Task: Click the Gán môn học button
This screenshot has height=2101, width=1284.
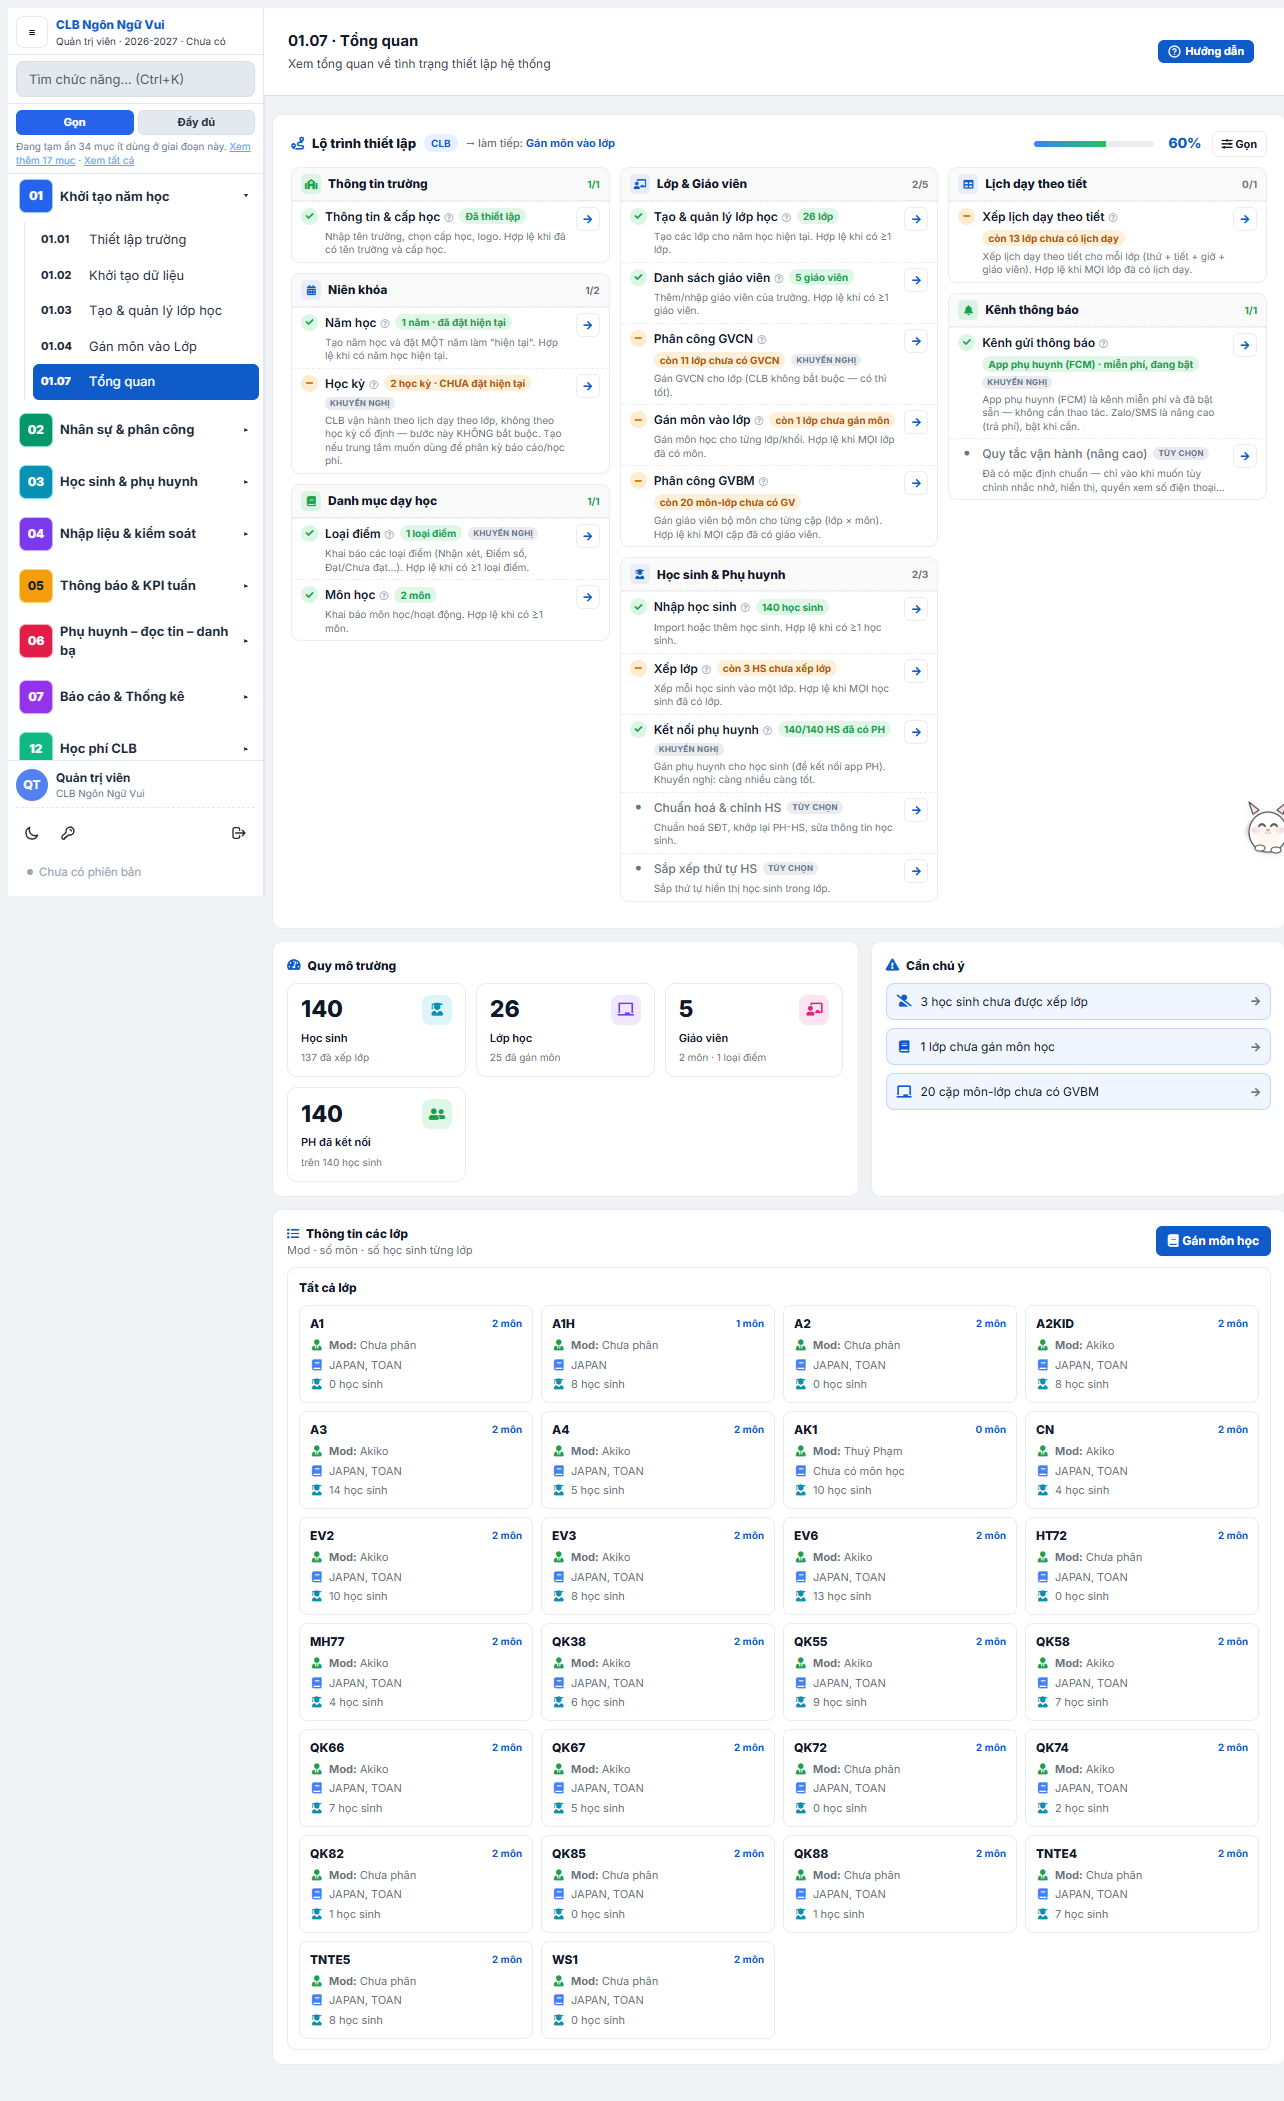Action: [1213, 1241]
